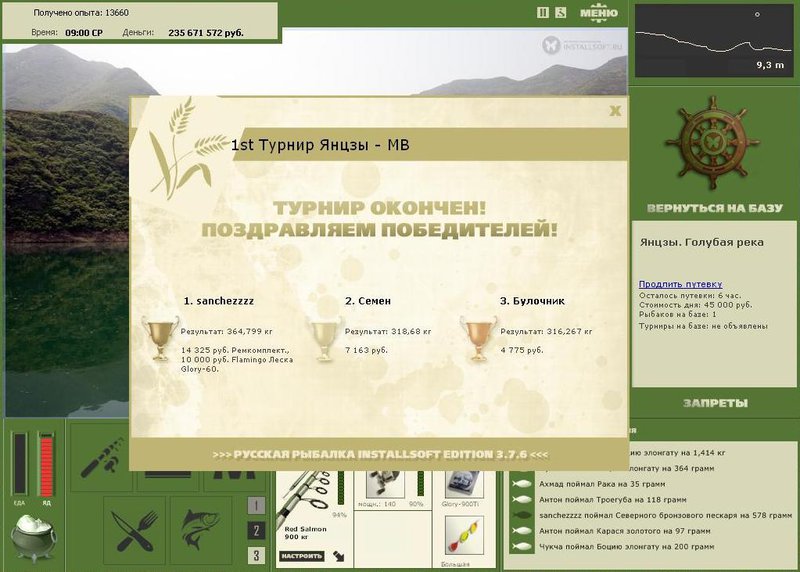Click the silver trophy for Семен
800x572 pixels.
click(324, 338)
